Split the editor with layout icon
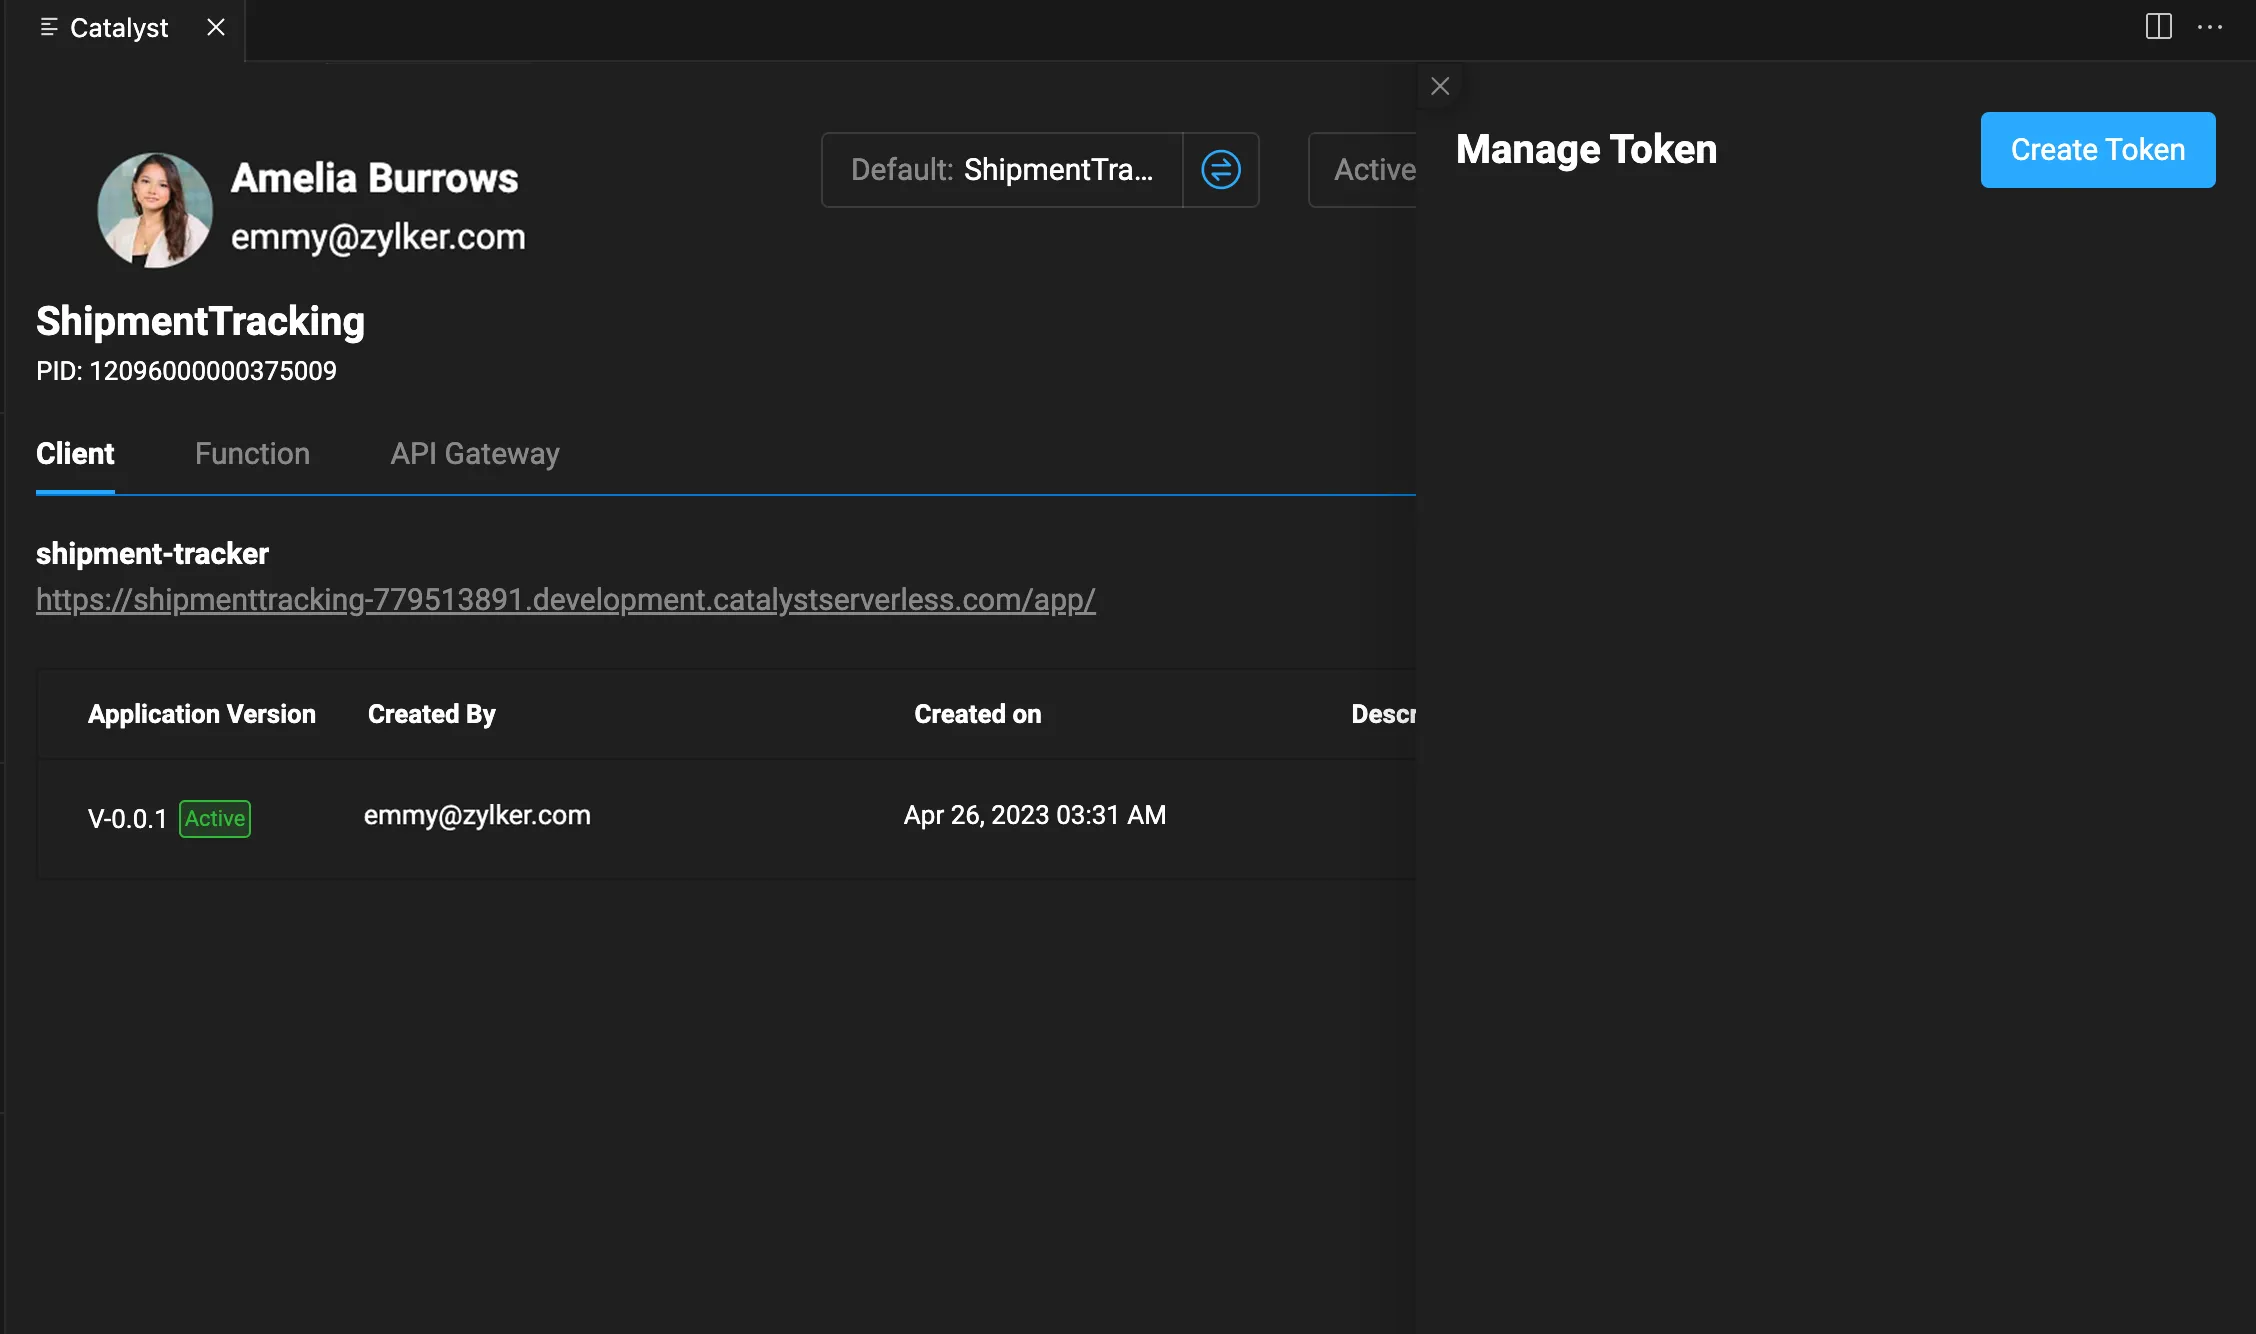The height and width of the screenshot is (1334, 2256). click(2159, 27)
